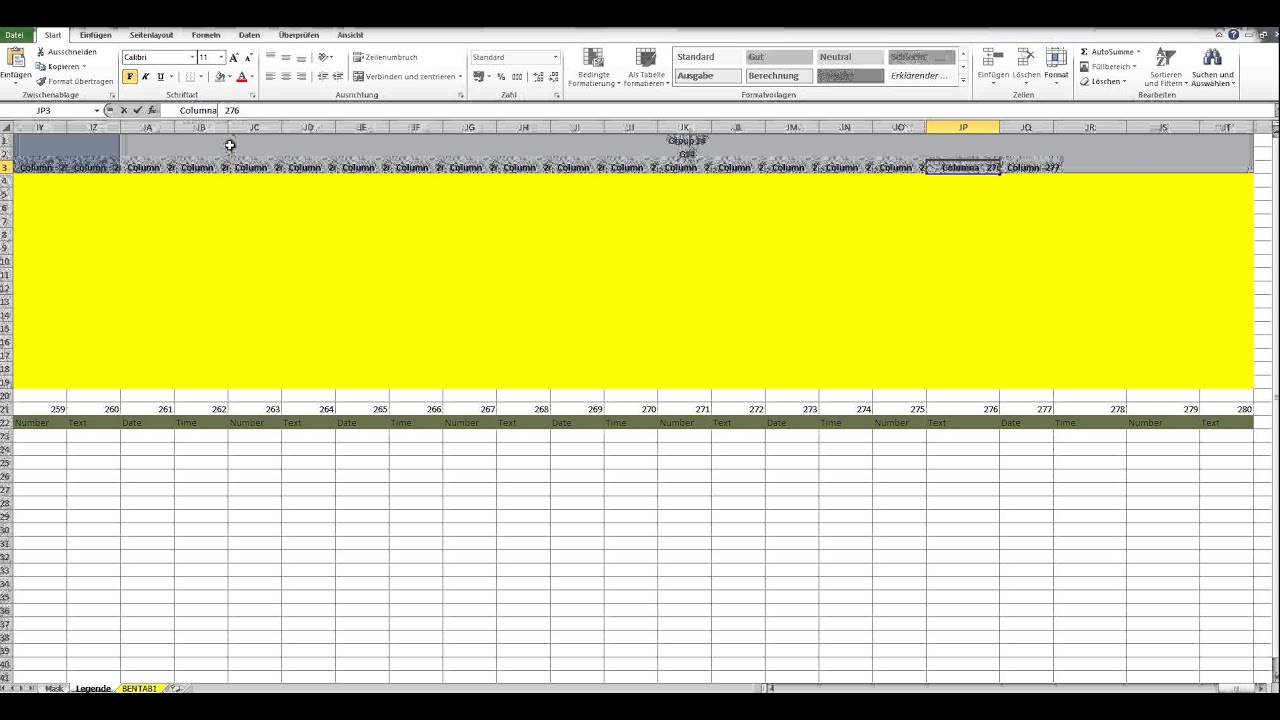1280x720 pixels.
Task: Decrease indent in Ausrichtung group
Action: (322, 76)
